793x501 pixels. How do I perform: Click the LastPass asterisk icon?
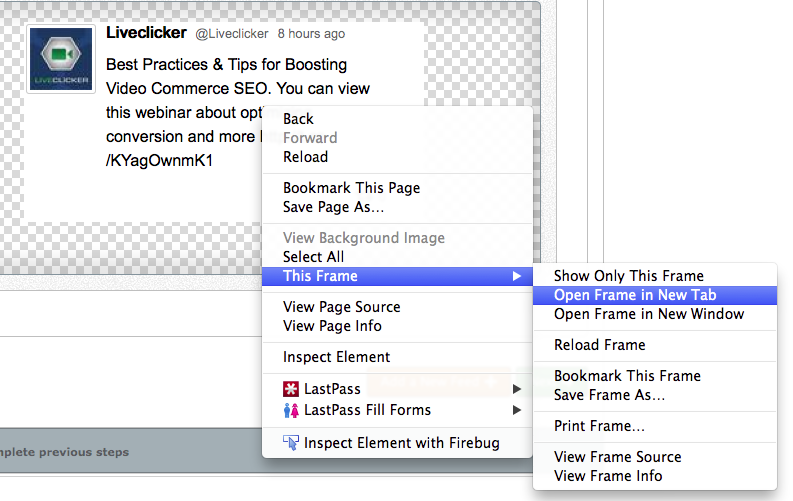(x=291, y=388)
